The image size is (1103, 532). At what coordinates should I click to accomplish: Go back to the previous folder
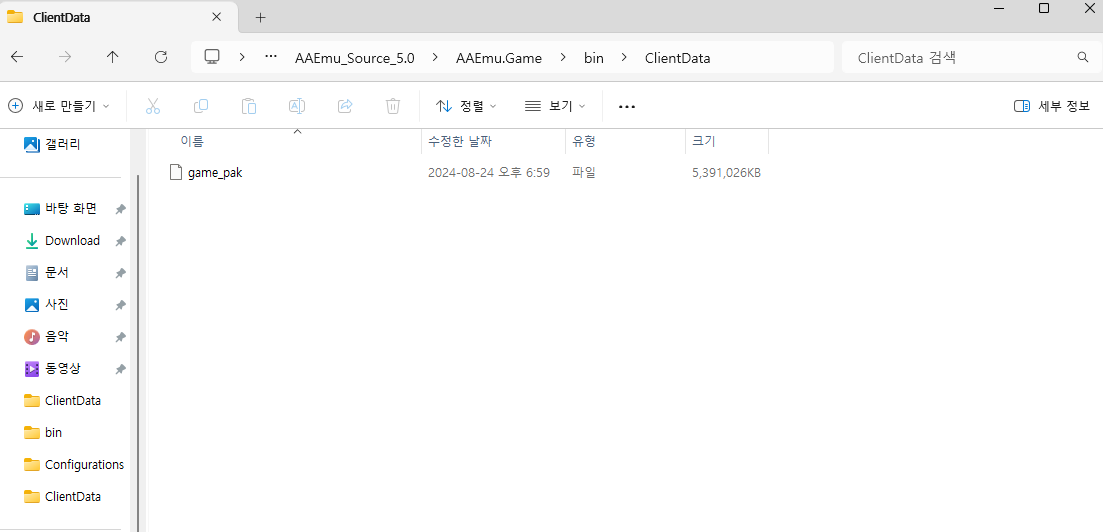[17, 58]
